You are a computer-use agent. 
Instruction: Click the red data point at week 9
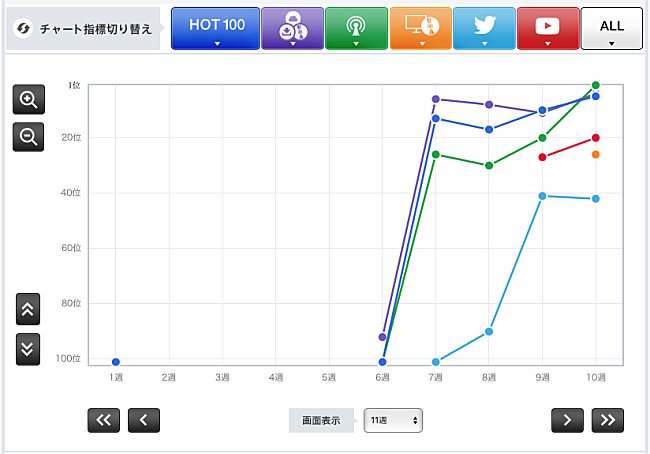pyautogui.click(x=543, y=157)
